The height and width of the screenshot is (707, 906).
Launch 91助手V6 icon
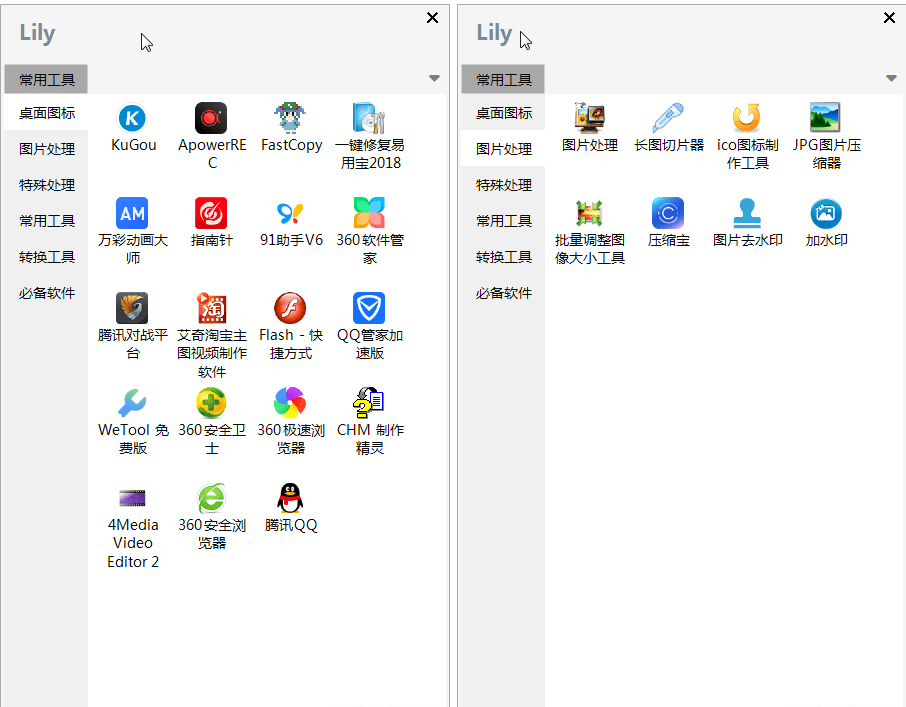point(290,213)
